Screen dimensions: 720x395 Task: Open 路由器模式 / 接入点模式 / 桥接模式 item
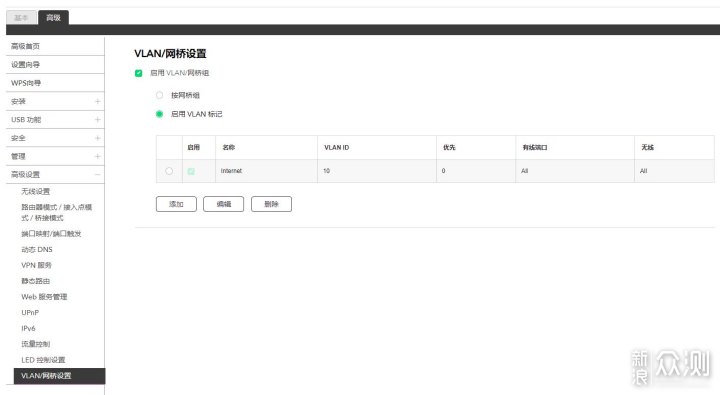pyautogui.click(x=56, y=212)
